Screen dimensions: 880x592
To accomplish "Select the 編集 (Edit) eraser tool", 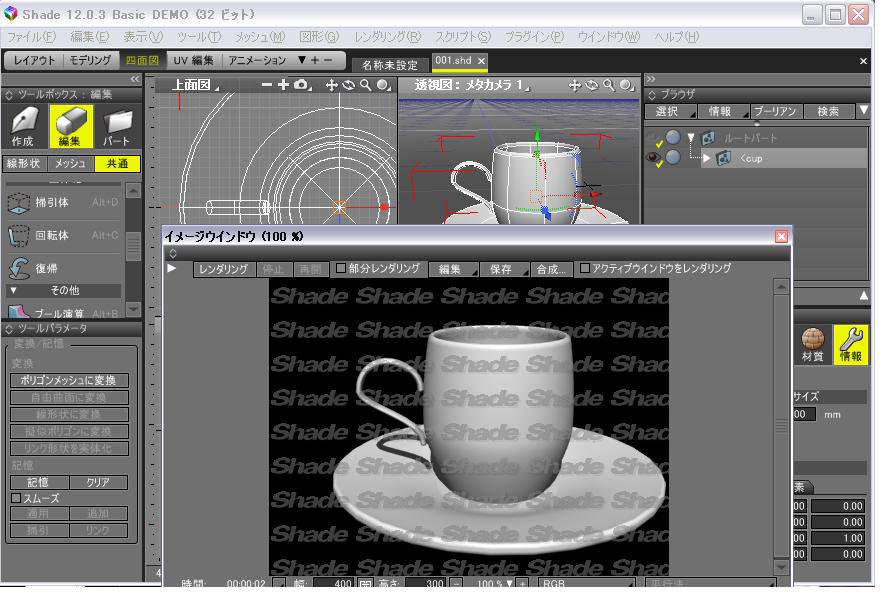I will (x=71, y=126).
